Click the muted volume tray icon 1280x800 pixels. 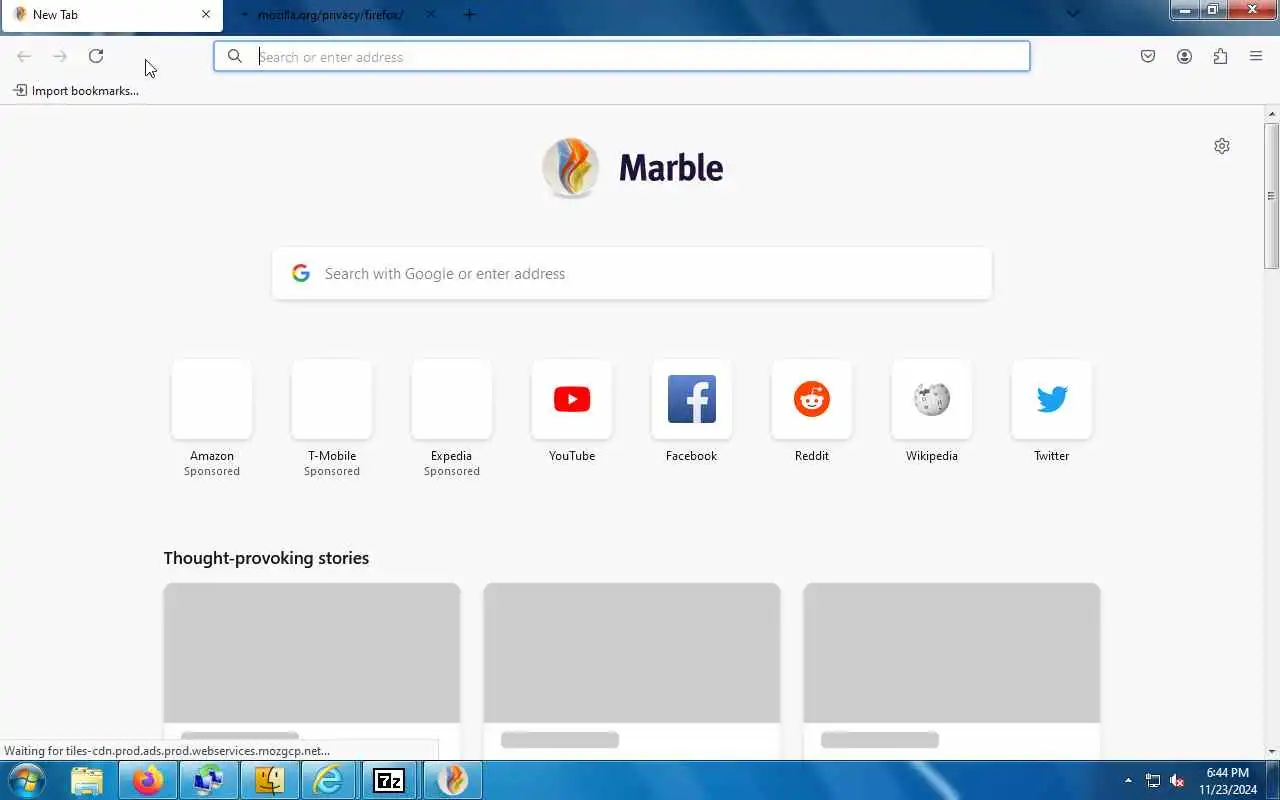1178,780
